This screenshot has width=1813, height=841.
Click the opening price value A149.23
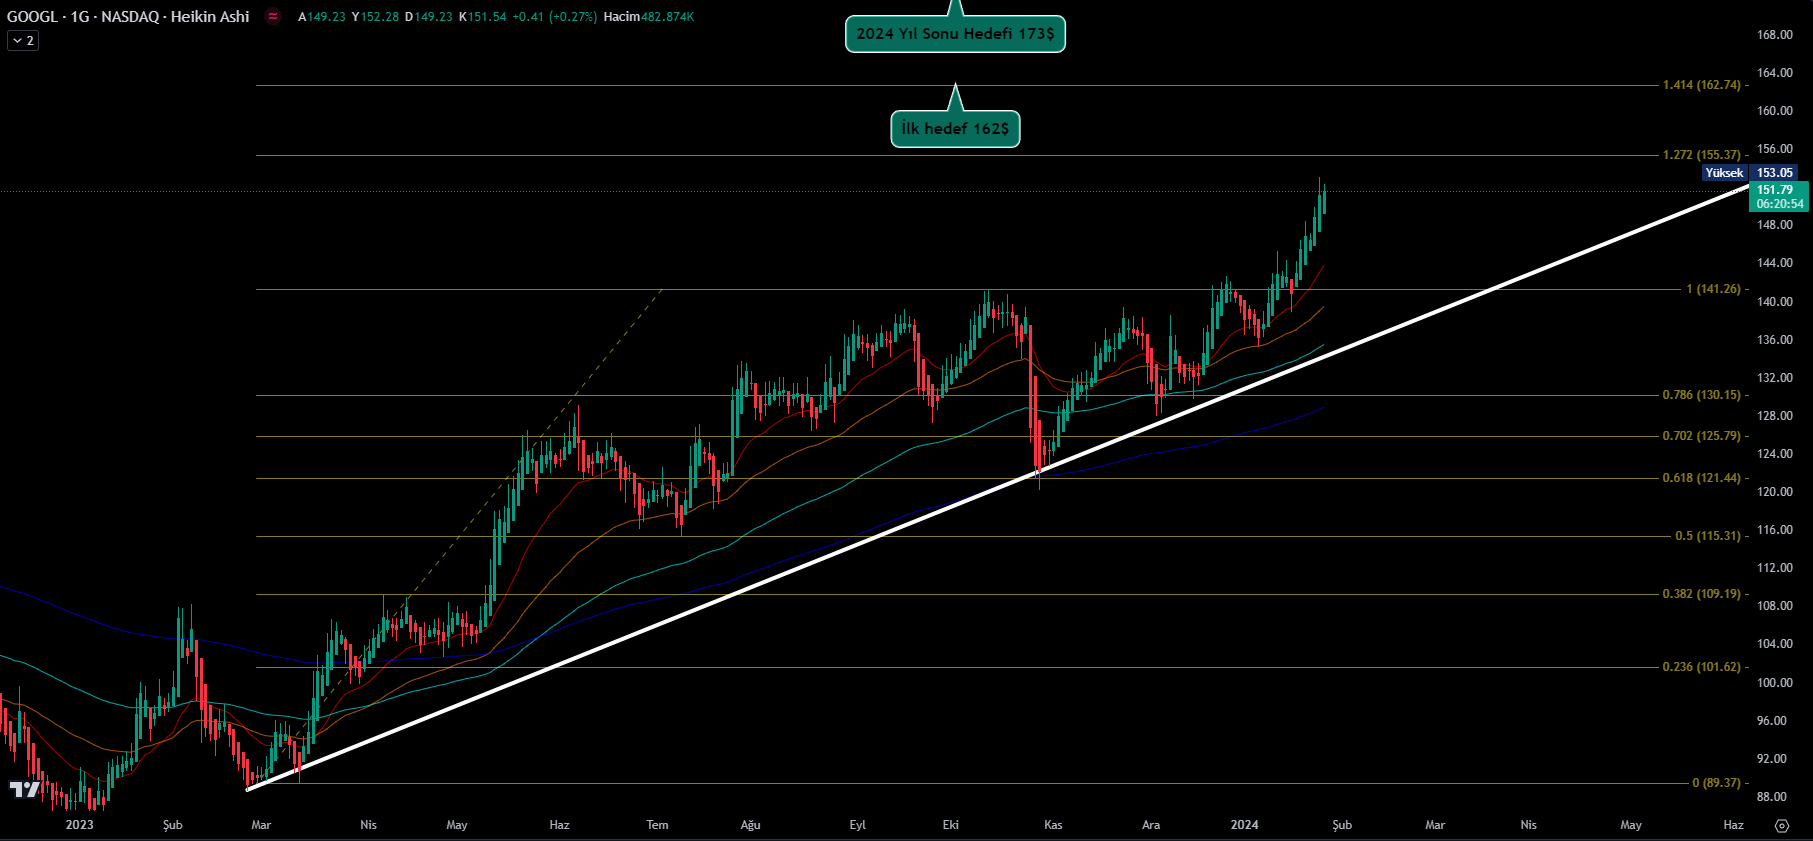[x=322, y=17]
